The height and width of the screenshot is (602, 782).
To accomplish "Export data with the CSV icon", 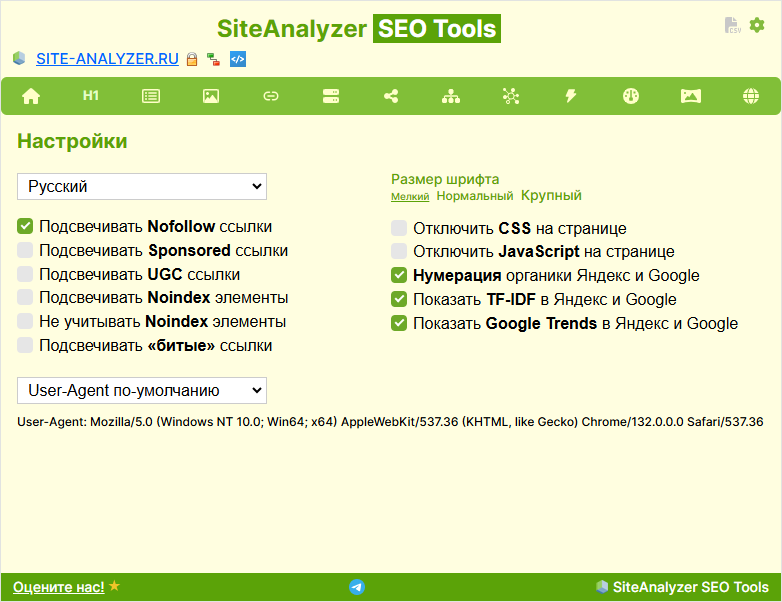I will pyautogui.click(x=733, y=25).
